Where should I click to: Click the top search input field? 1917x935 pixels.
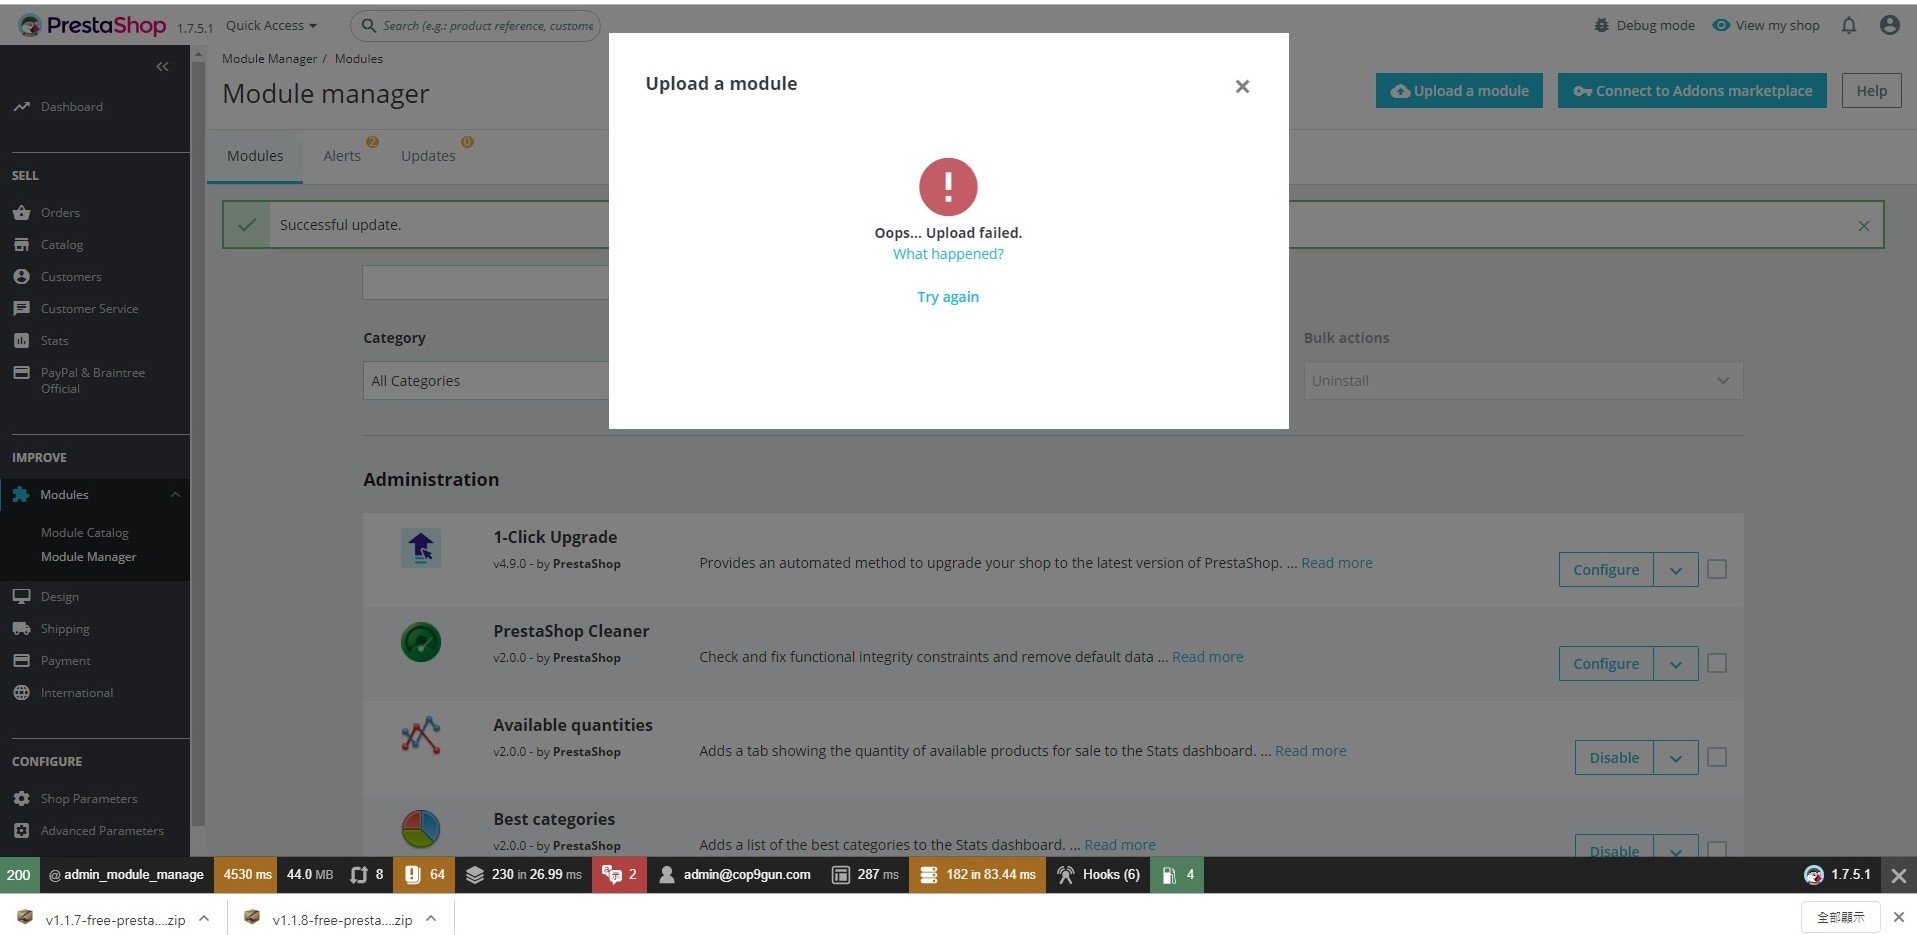[x=476, y=25]
